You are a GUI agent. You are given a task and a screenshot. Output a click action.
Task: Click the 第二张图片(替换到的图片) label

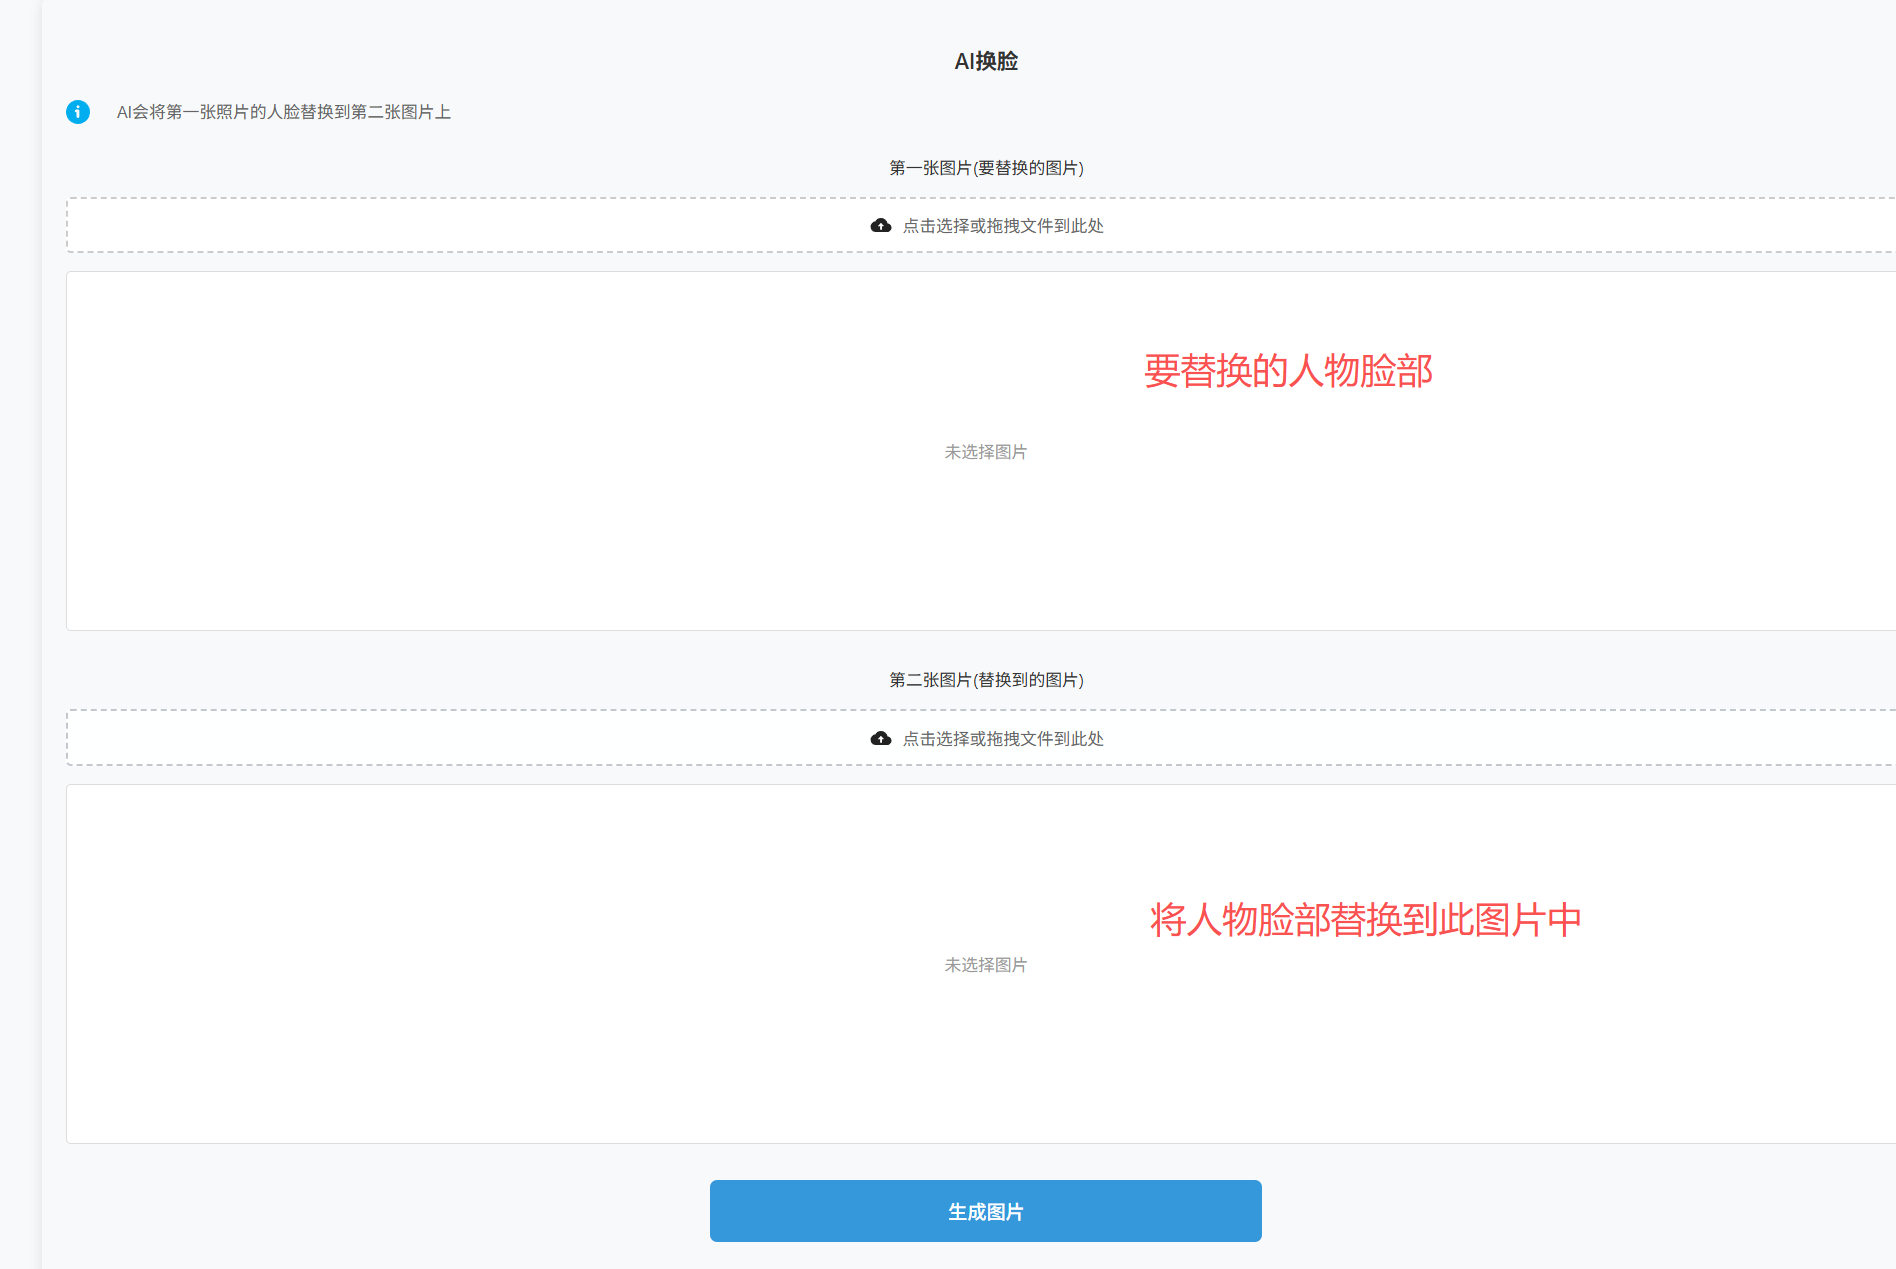(986, 680)
